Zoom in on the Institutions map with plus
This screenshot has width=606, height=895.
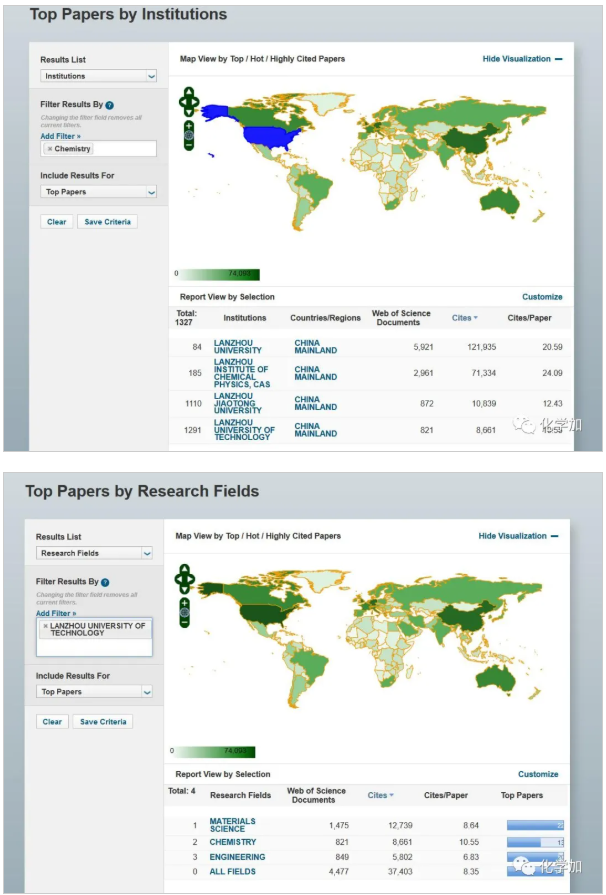(188, 124)
